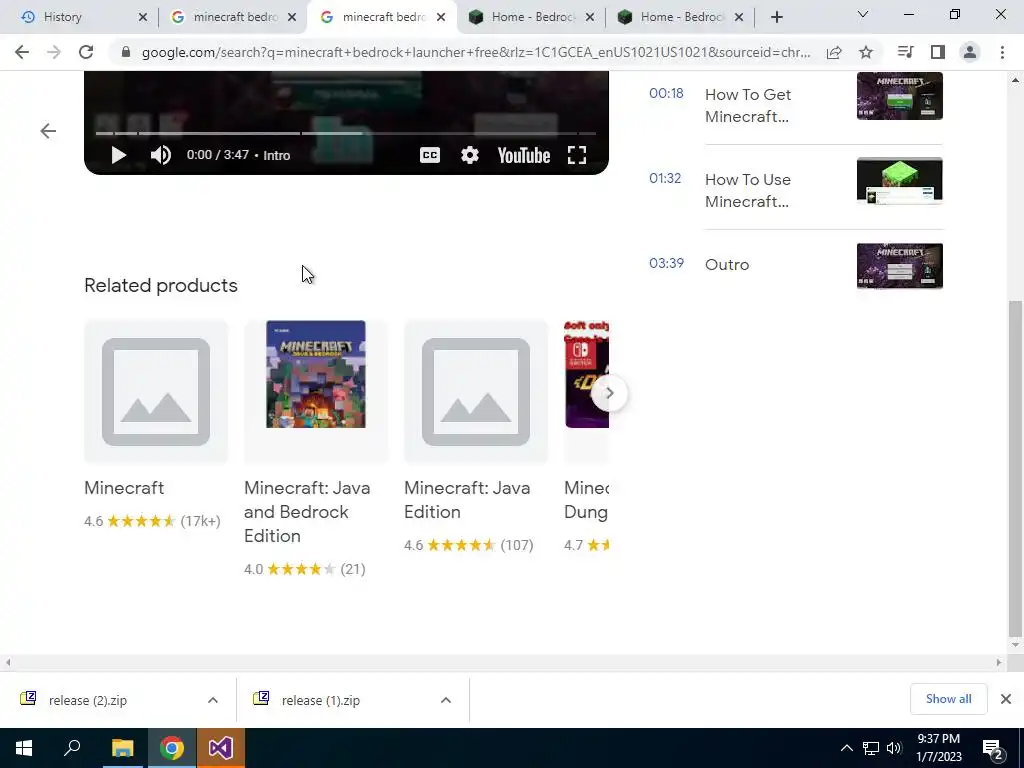
Task: Open Minecraft: Java Edition placeholder image
Action: tap(476, 392)
